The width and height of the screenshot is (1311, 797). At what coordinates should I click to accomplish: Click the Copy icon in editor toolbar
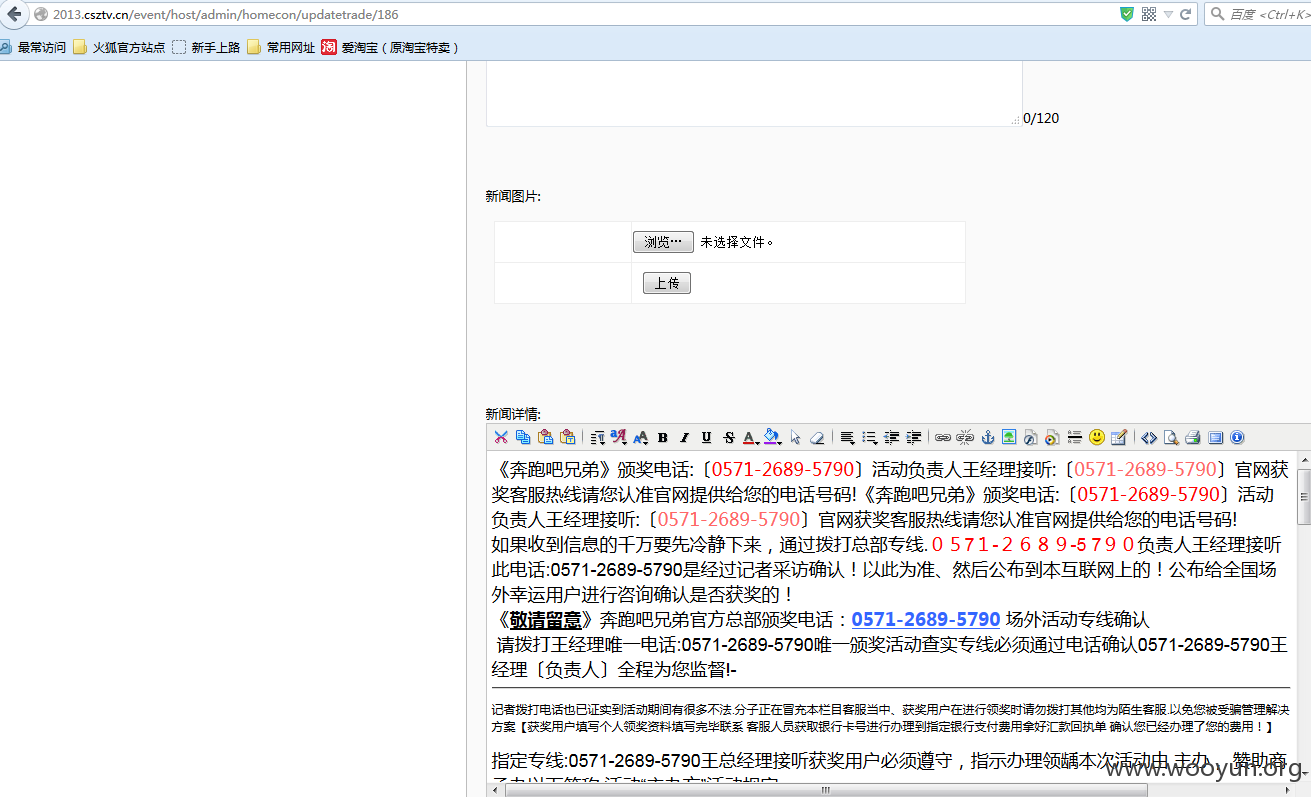[x=523, y=437]
